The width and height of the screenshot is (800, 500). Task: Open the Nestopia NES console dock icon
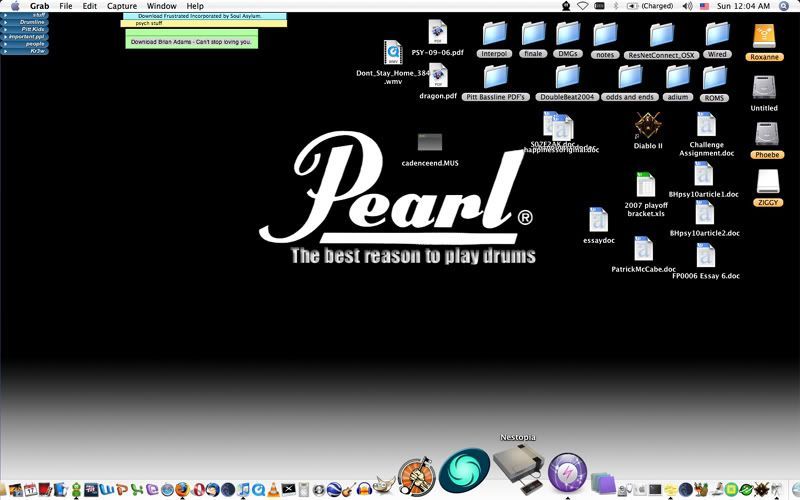pyautogui.click(x=518, y=469)
